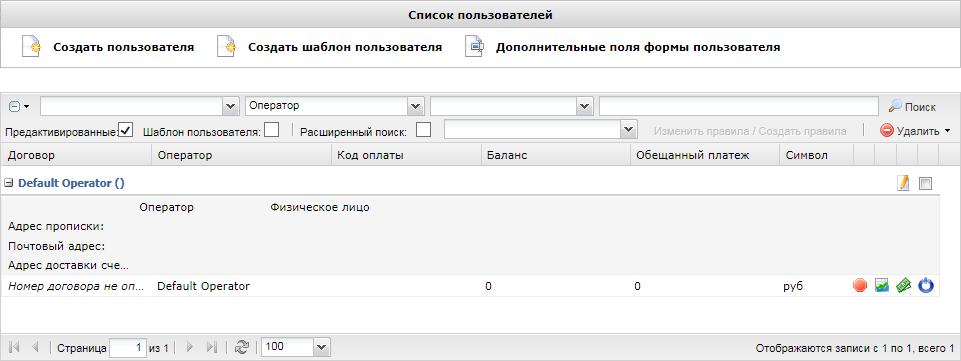
Task: Open Создать шаблон пользователя link
Action: (x=345, y=47)
